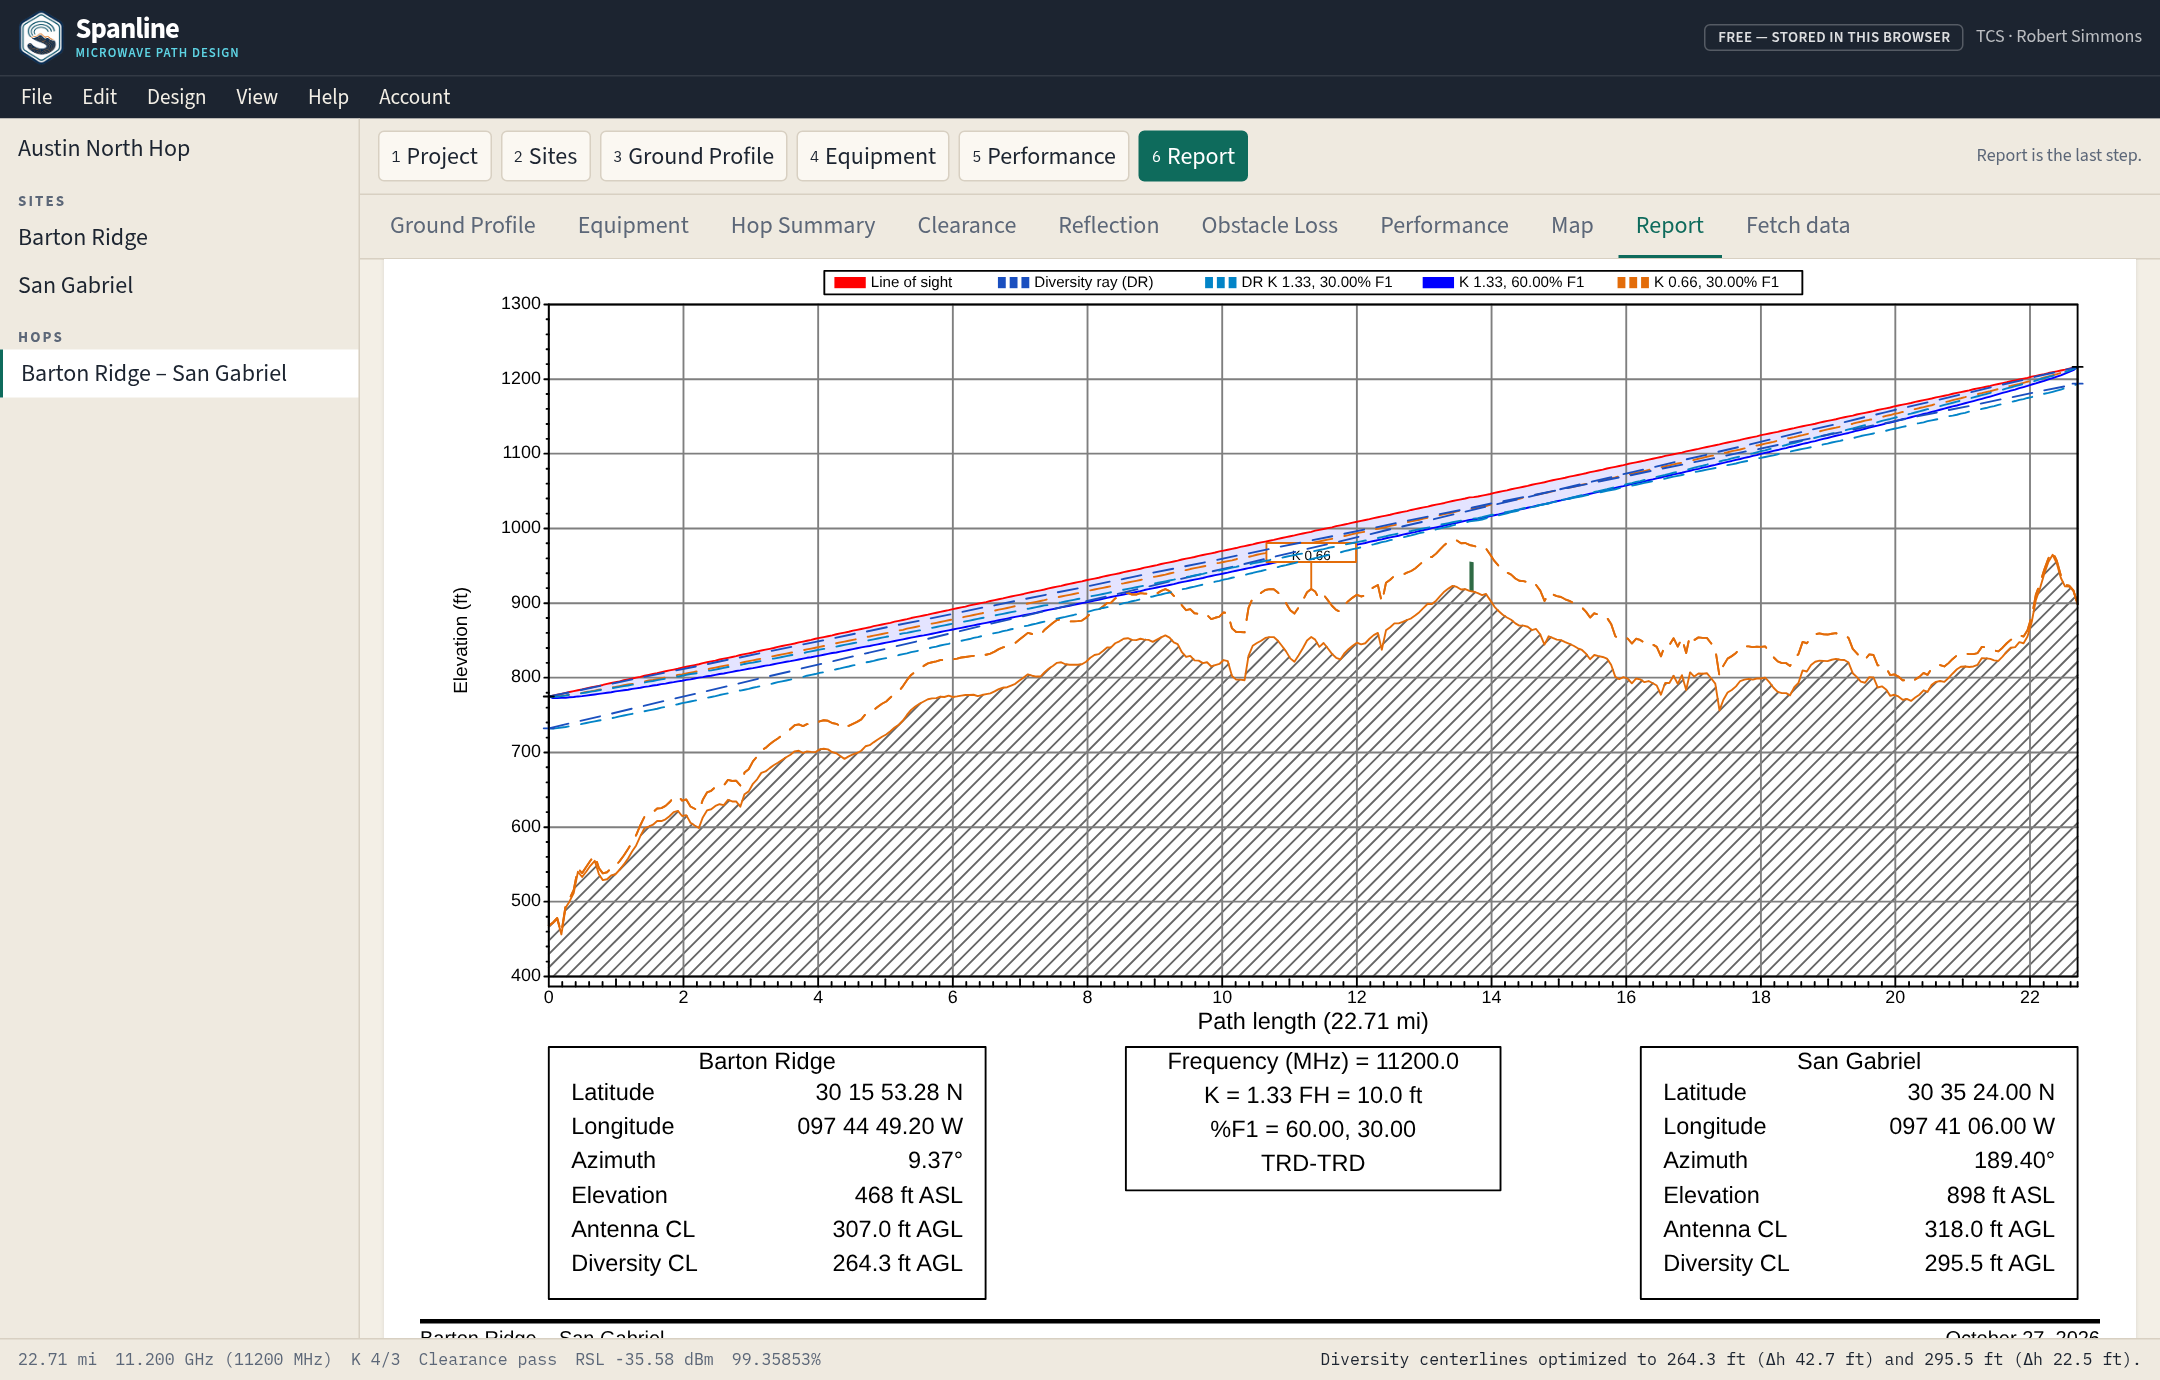
Task: Switch to the Performance sub-tab
Action: pos(1445,226)
